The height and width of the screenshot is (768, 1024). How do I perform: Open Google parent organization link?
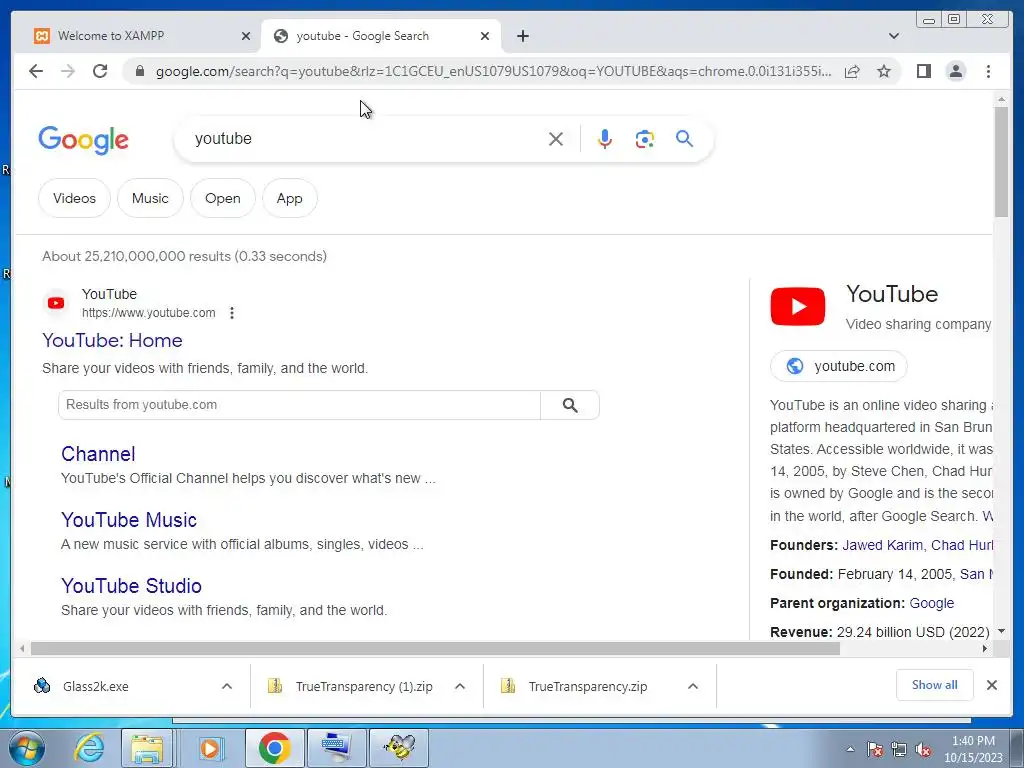click(x=931, y=603)
